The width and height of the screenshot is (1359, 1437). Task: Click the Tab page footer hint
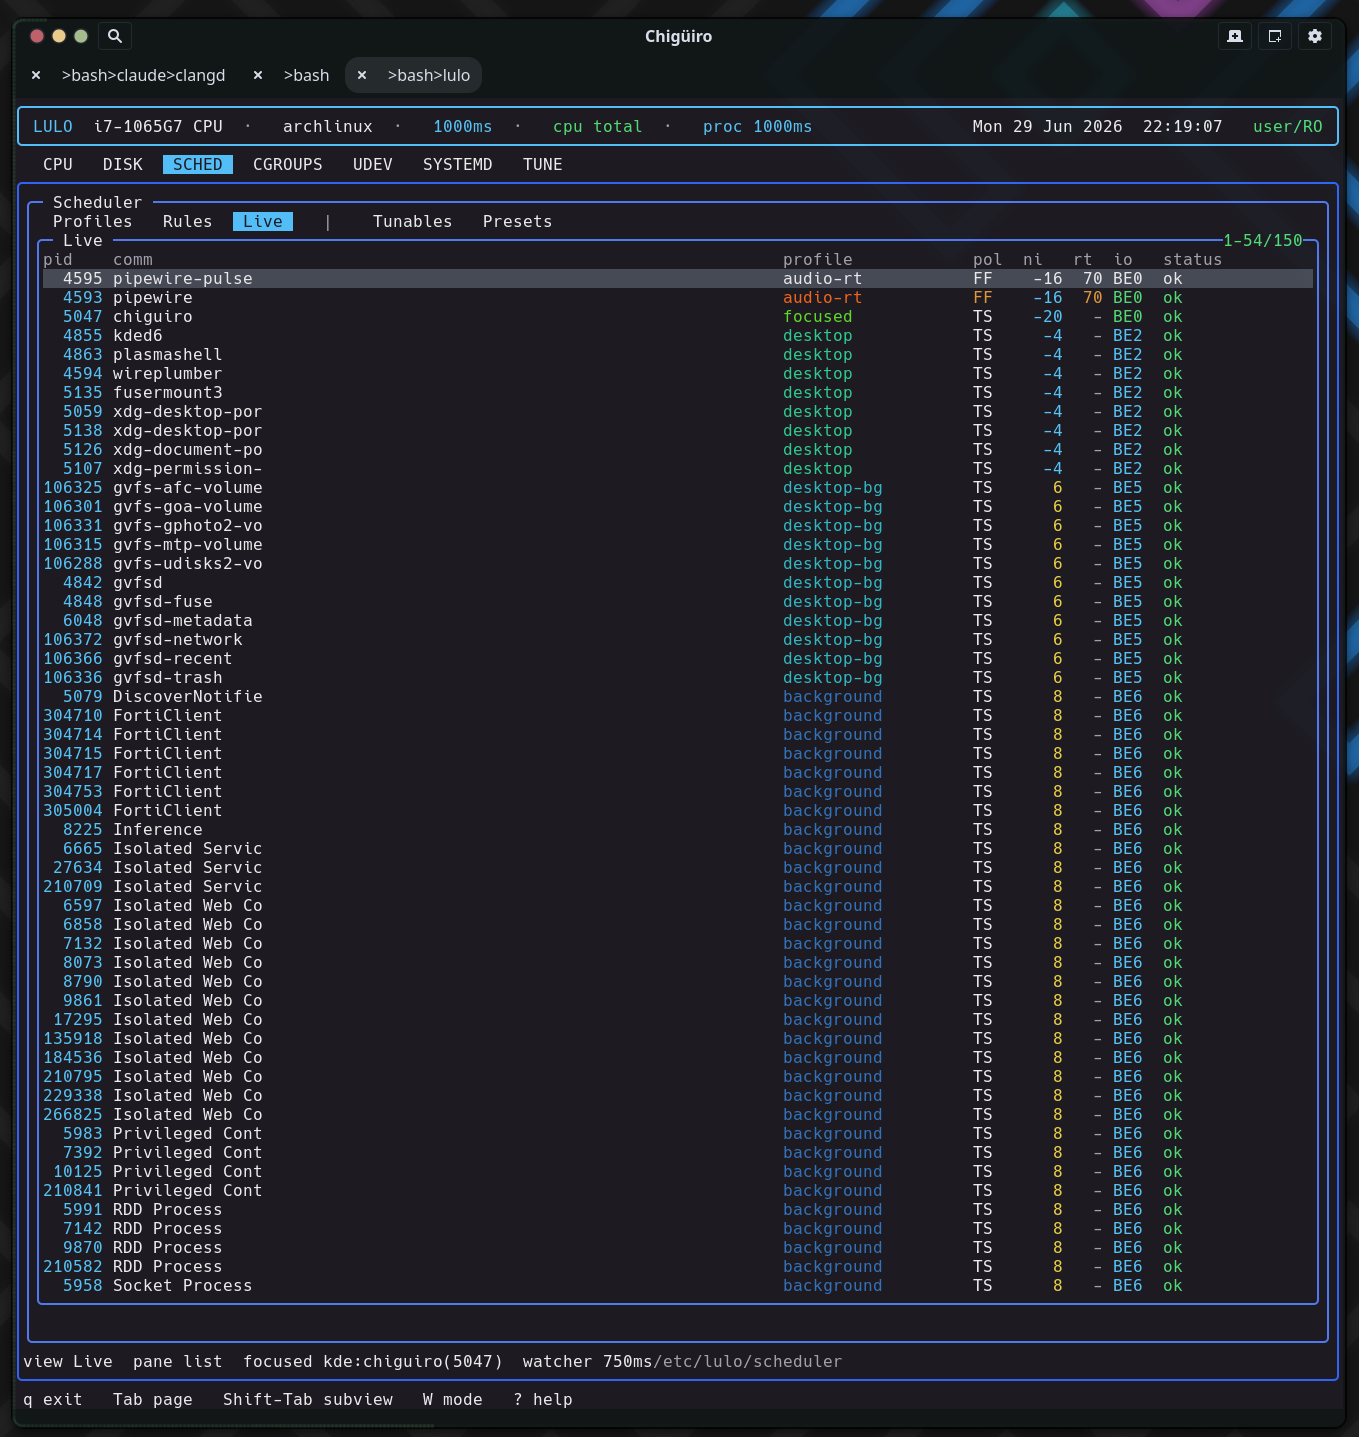[153, 1399]
